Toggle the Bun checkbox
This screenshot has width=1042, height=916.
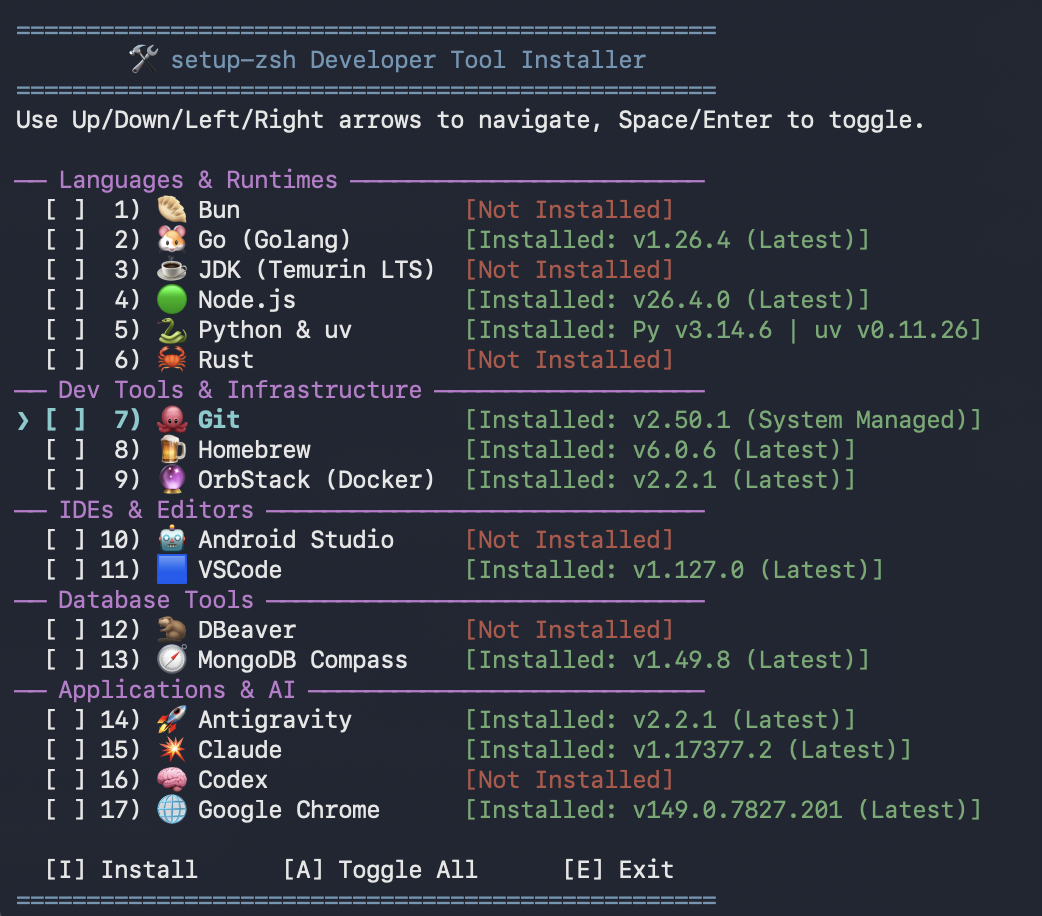point(65,210)
